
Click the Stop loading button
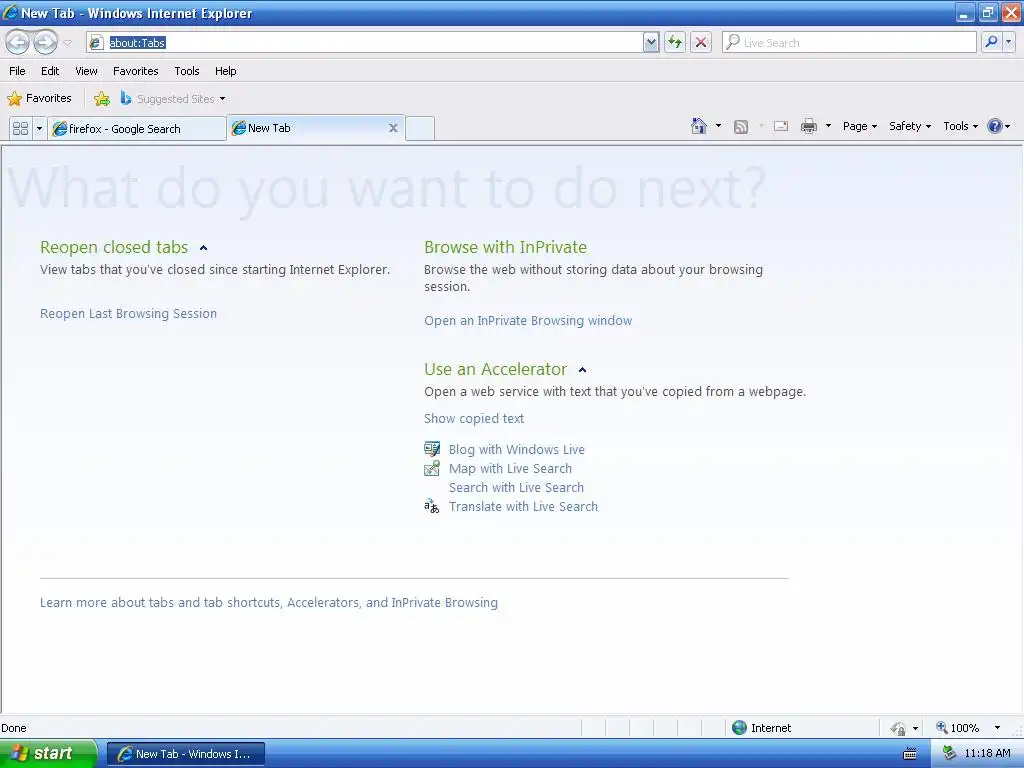click(x=701, y=42)
